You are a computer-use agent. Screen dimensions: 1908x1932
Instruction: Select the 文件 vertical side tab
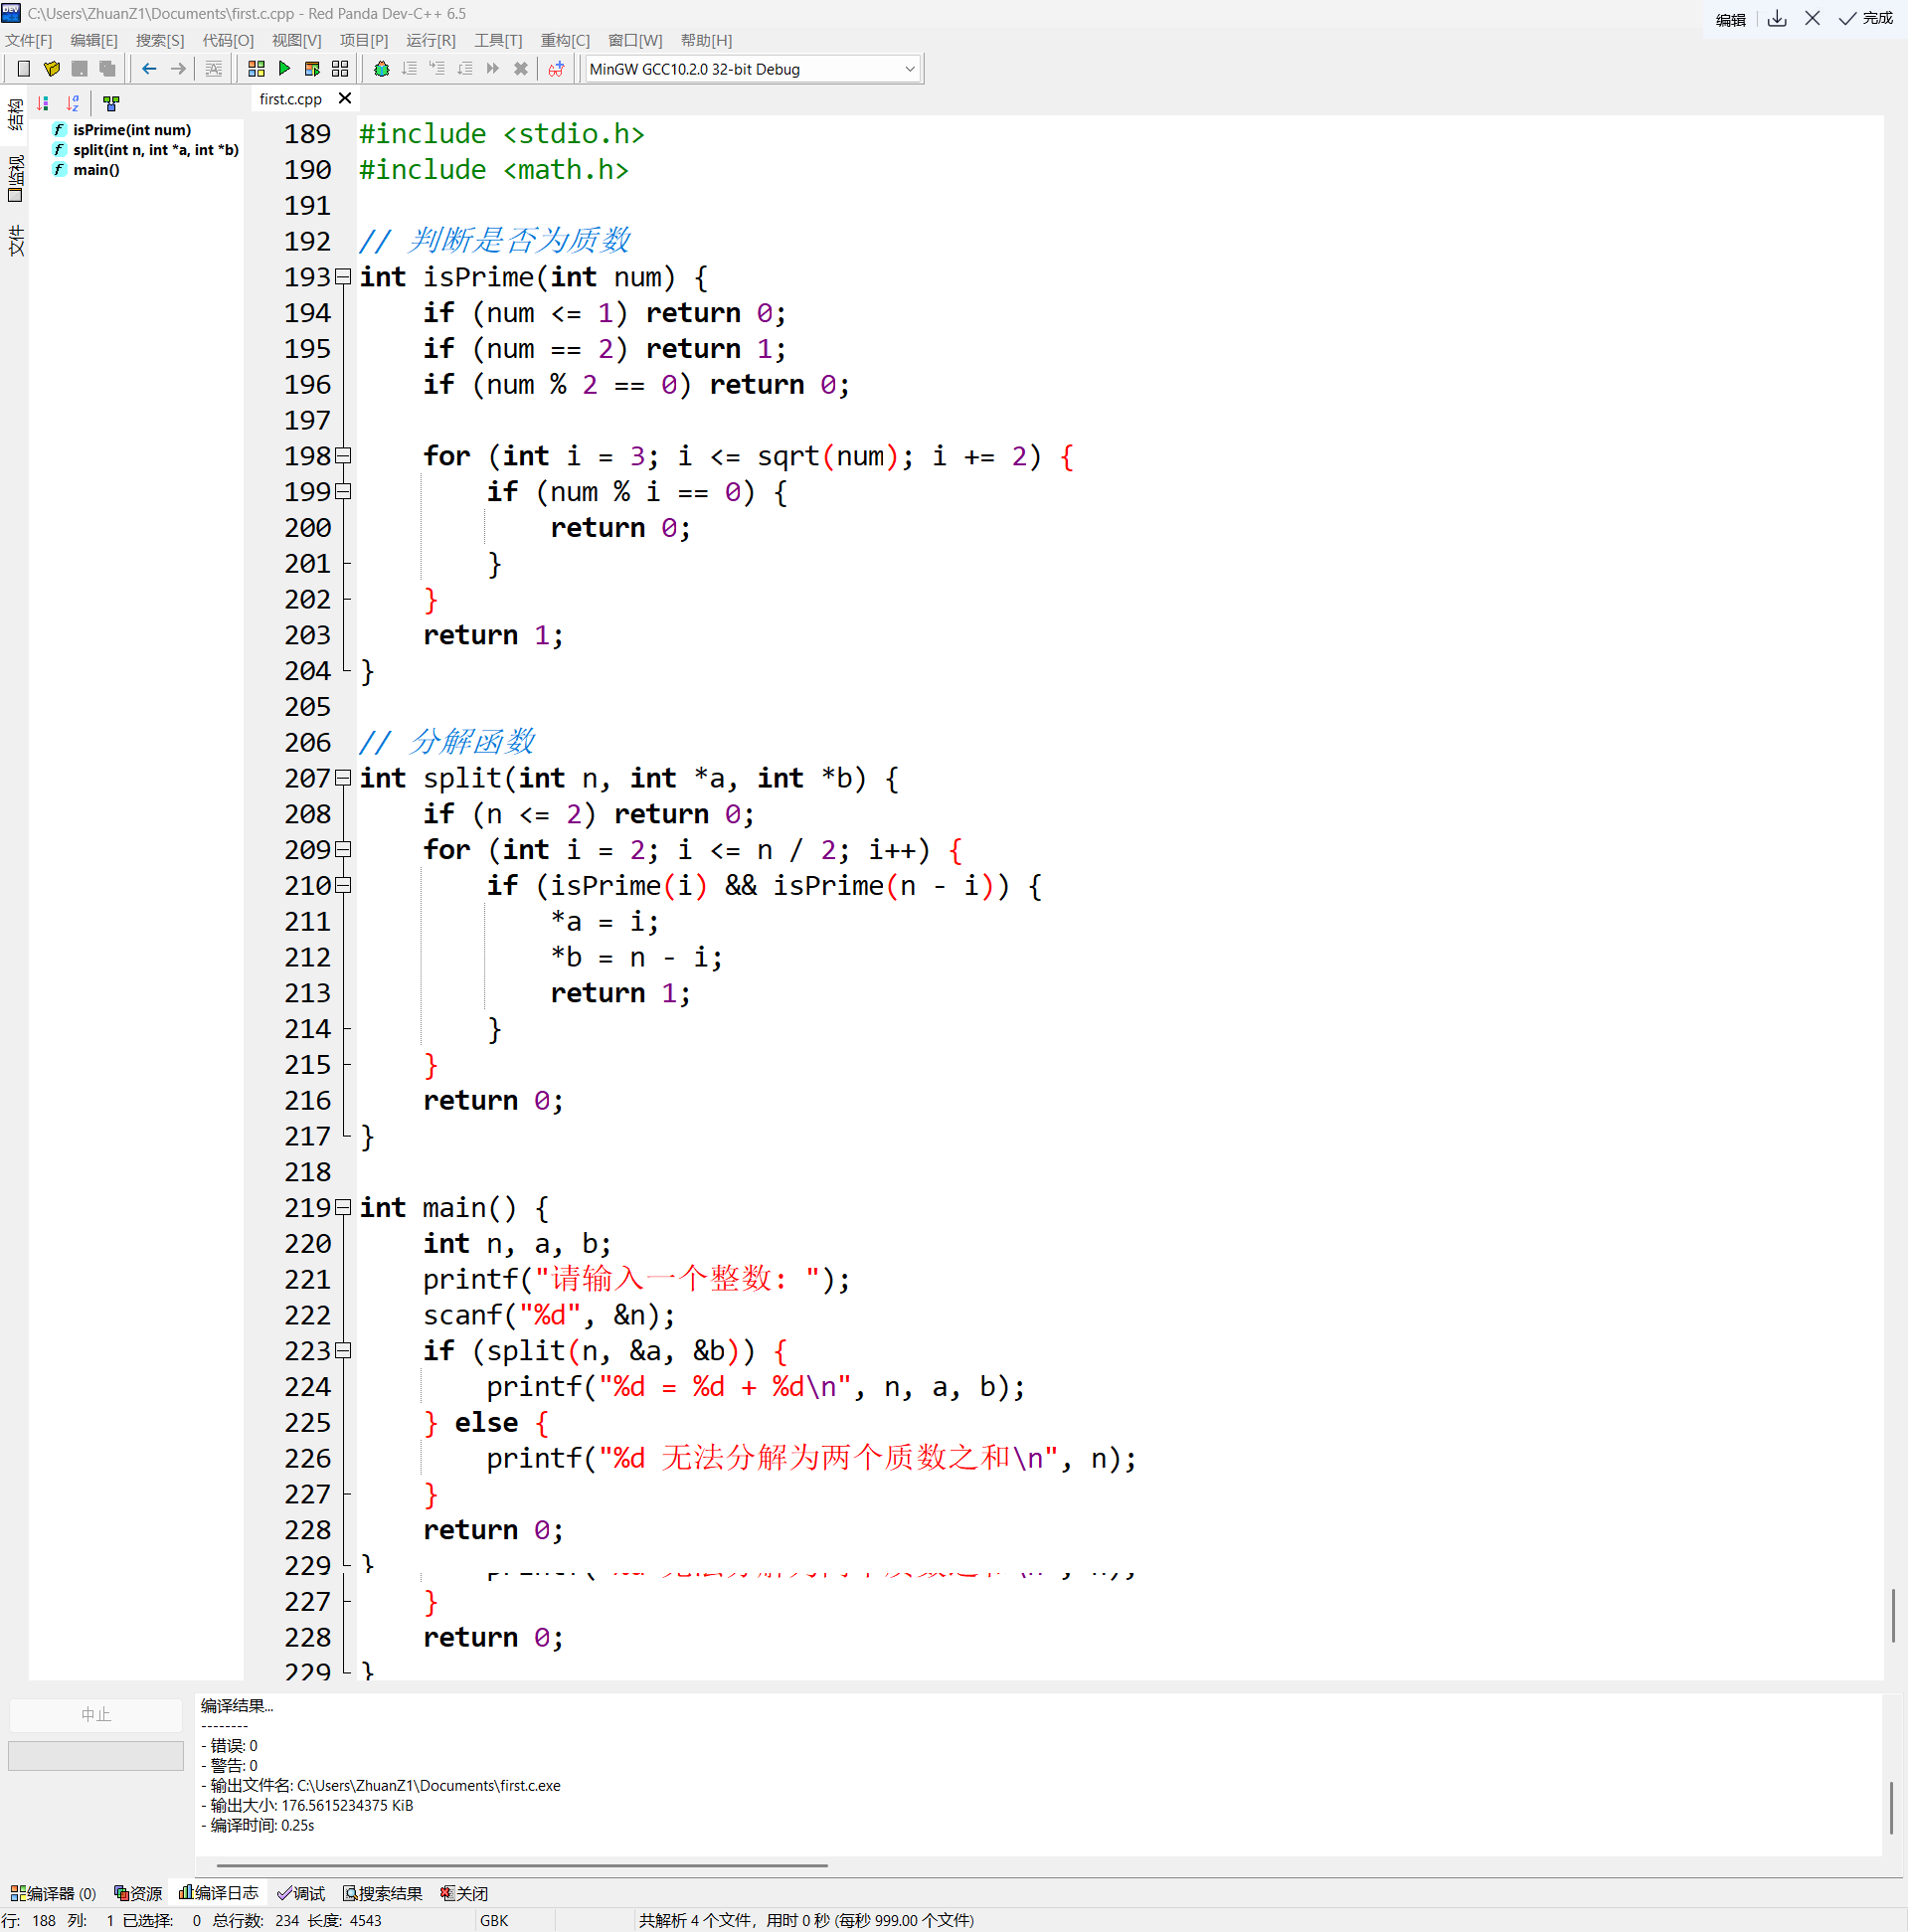coord(15,241)
